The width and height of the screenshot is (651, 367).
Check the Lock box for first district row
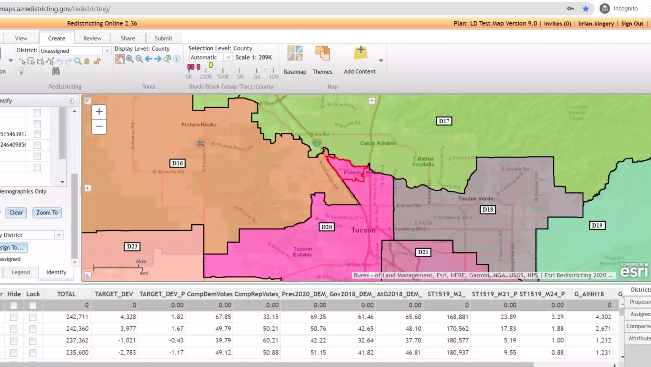(x=33, y=317)
